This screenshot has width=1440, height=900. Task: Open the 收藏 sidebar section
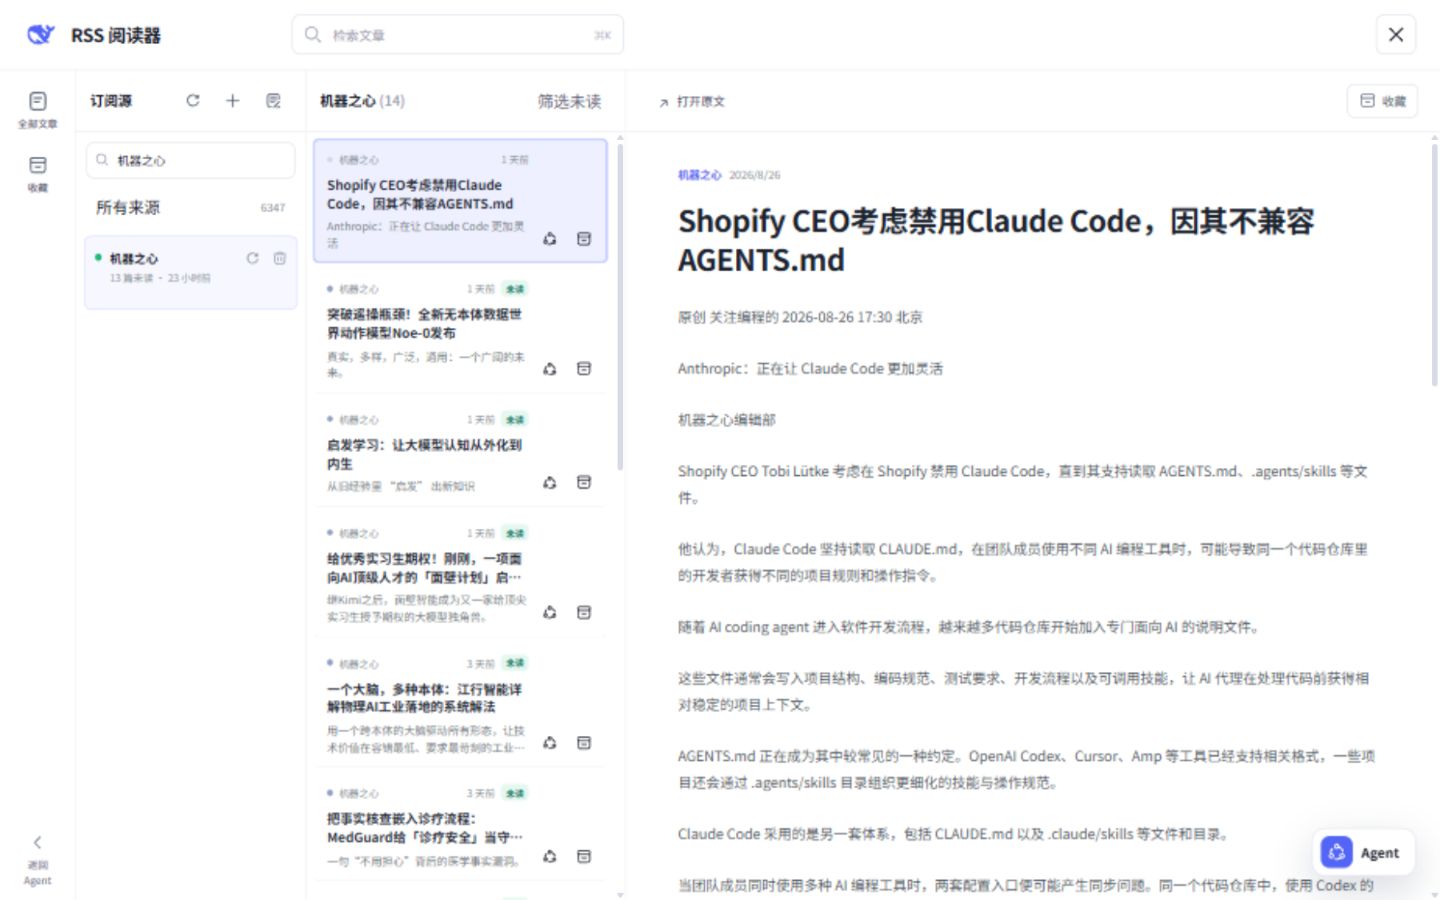[x=37, y=173]
